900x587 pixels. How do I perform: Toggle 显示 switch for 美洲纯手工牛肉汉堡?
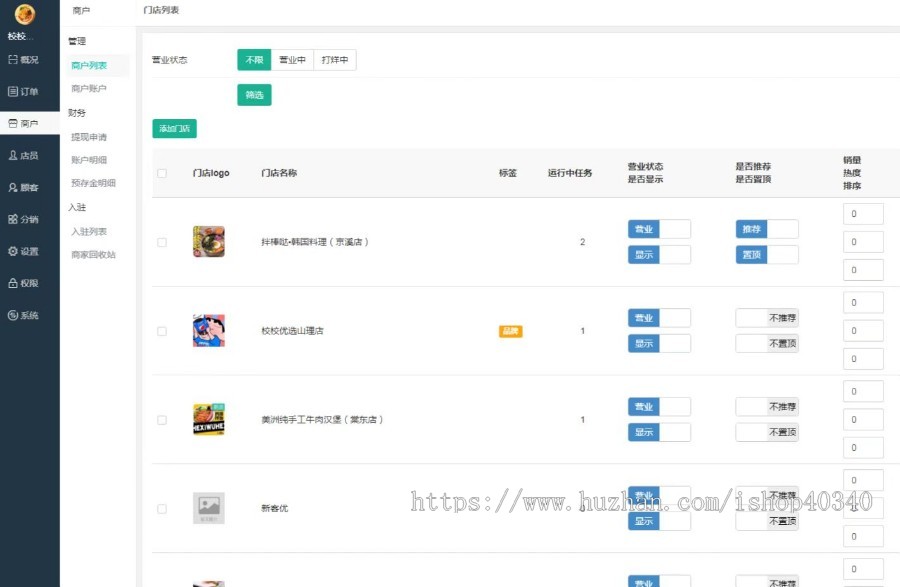659,433
